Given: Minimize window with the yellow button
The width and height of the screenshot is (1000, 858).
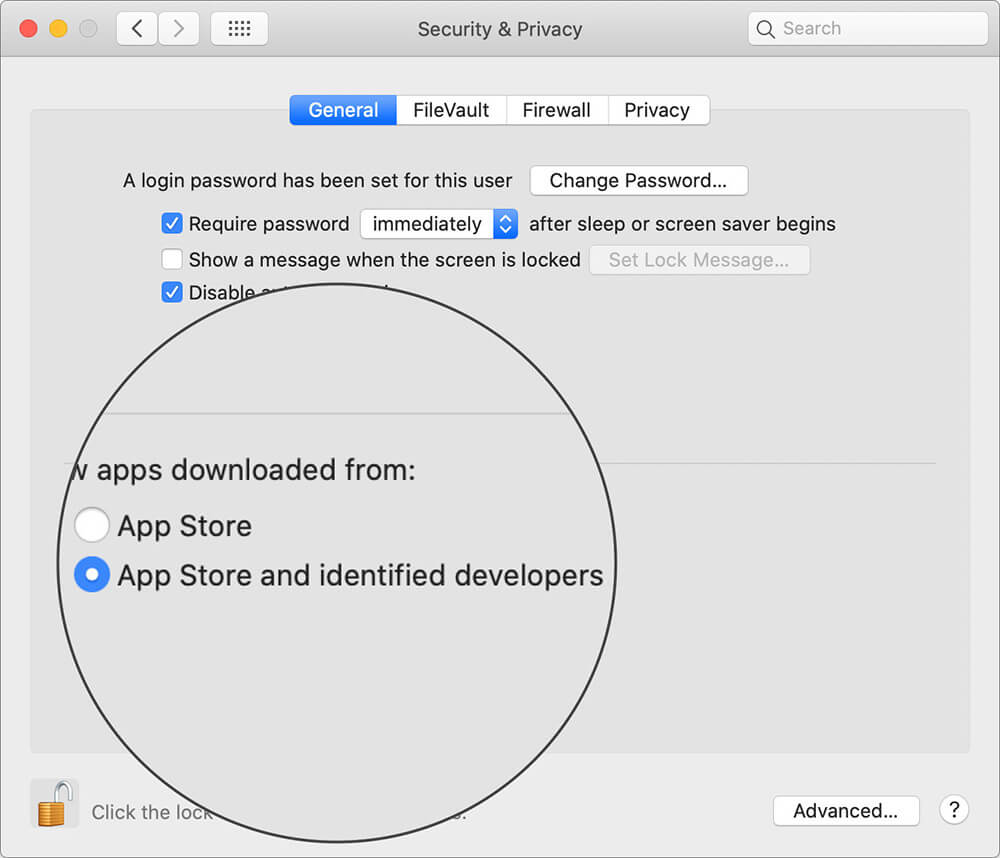Looking at the screenshot, I should tap(59, 29).
